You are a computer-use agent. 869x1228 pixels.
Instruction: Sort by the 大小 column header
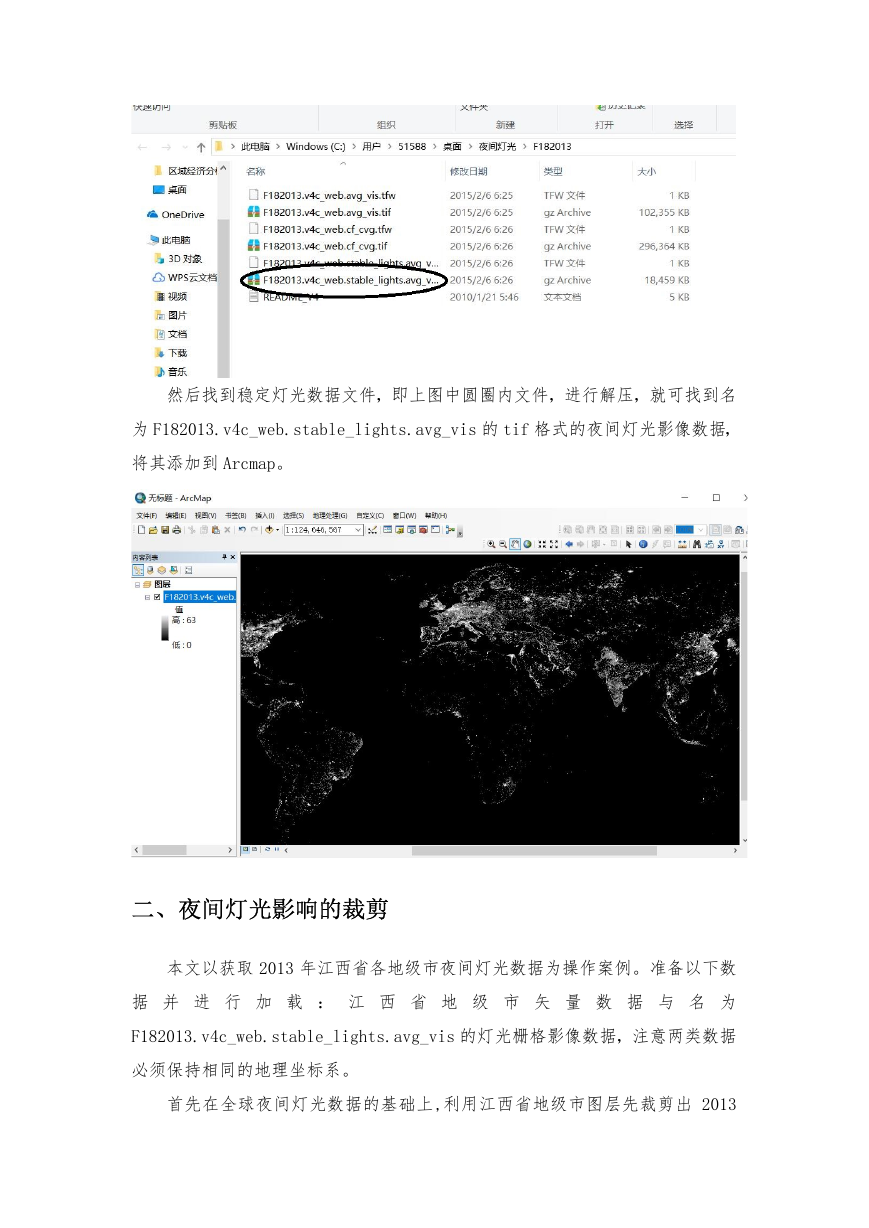646,172
